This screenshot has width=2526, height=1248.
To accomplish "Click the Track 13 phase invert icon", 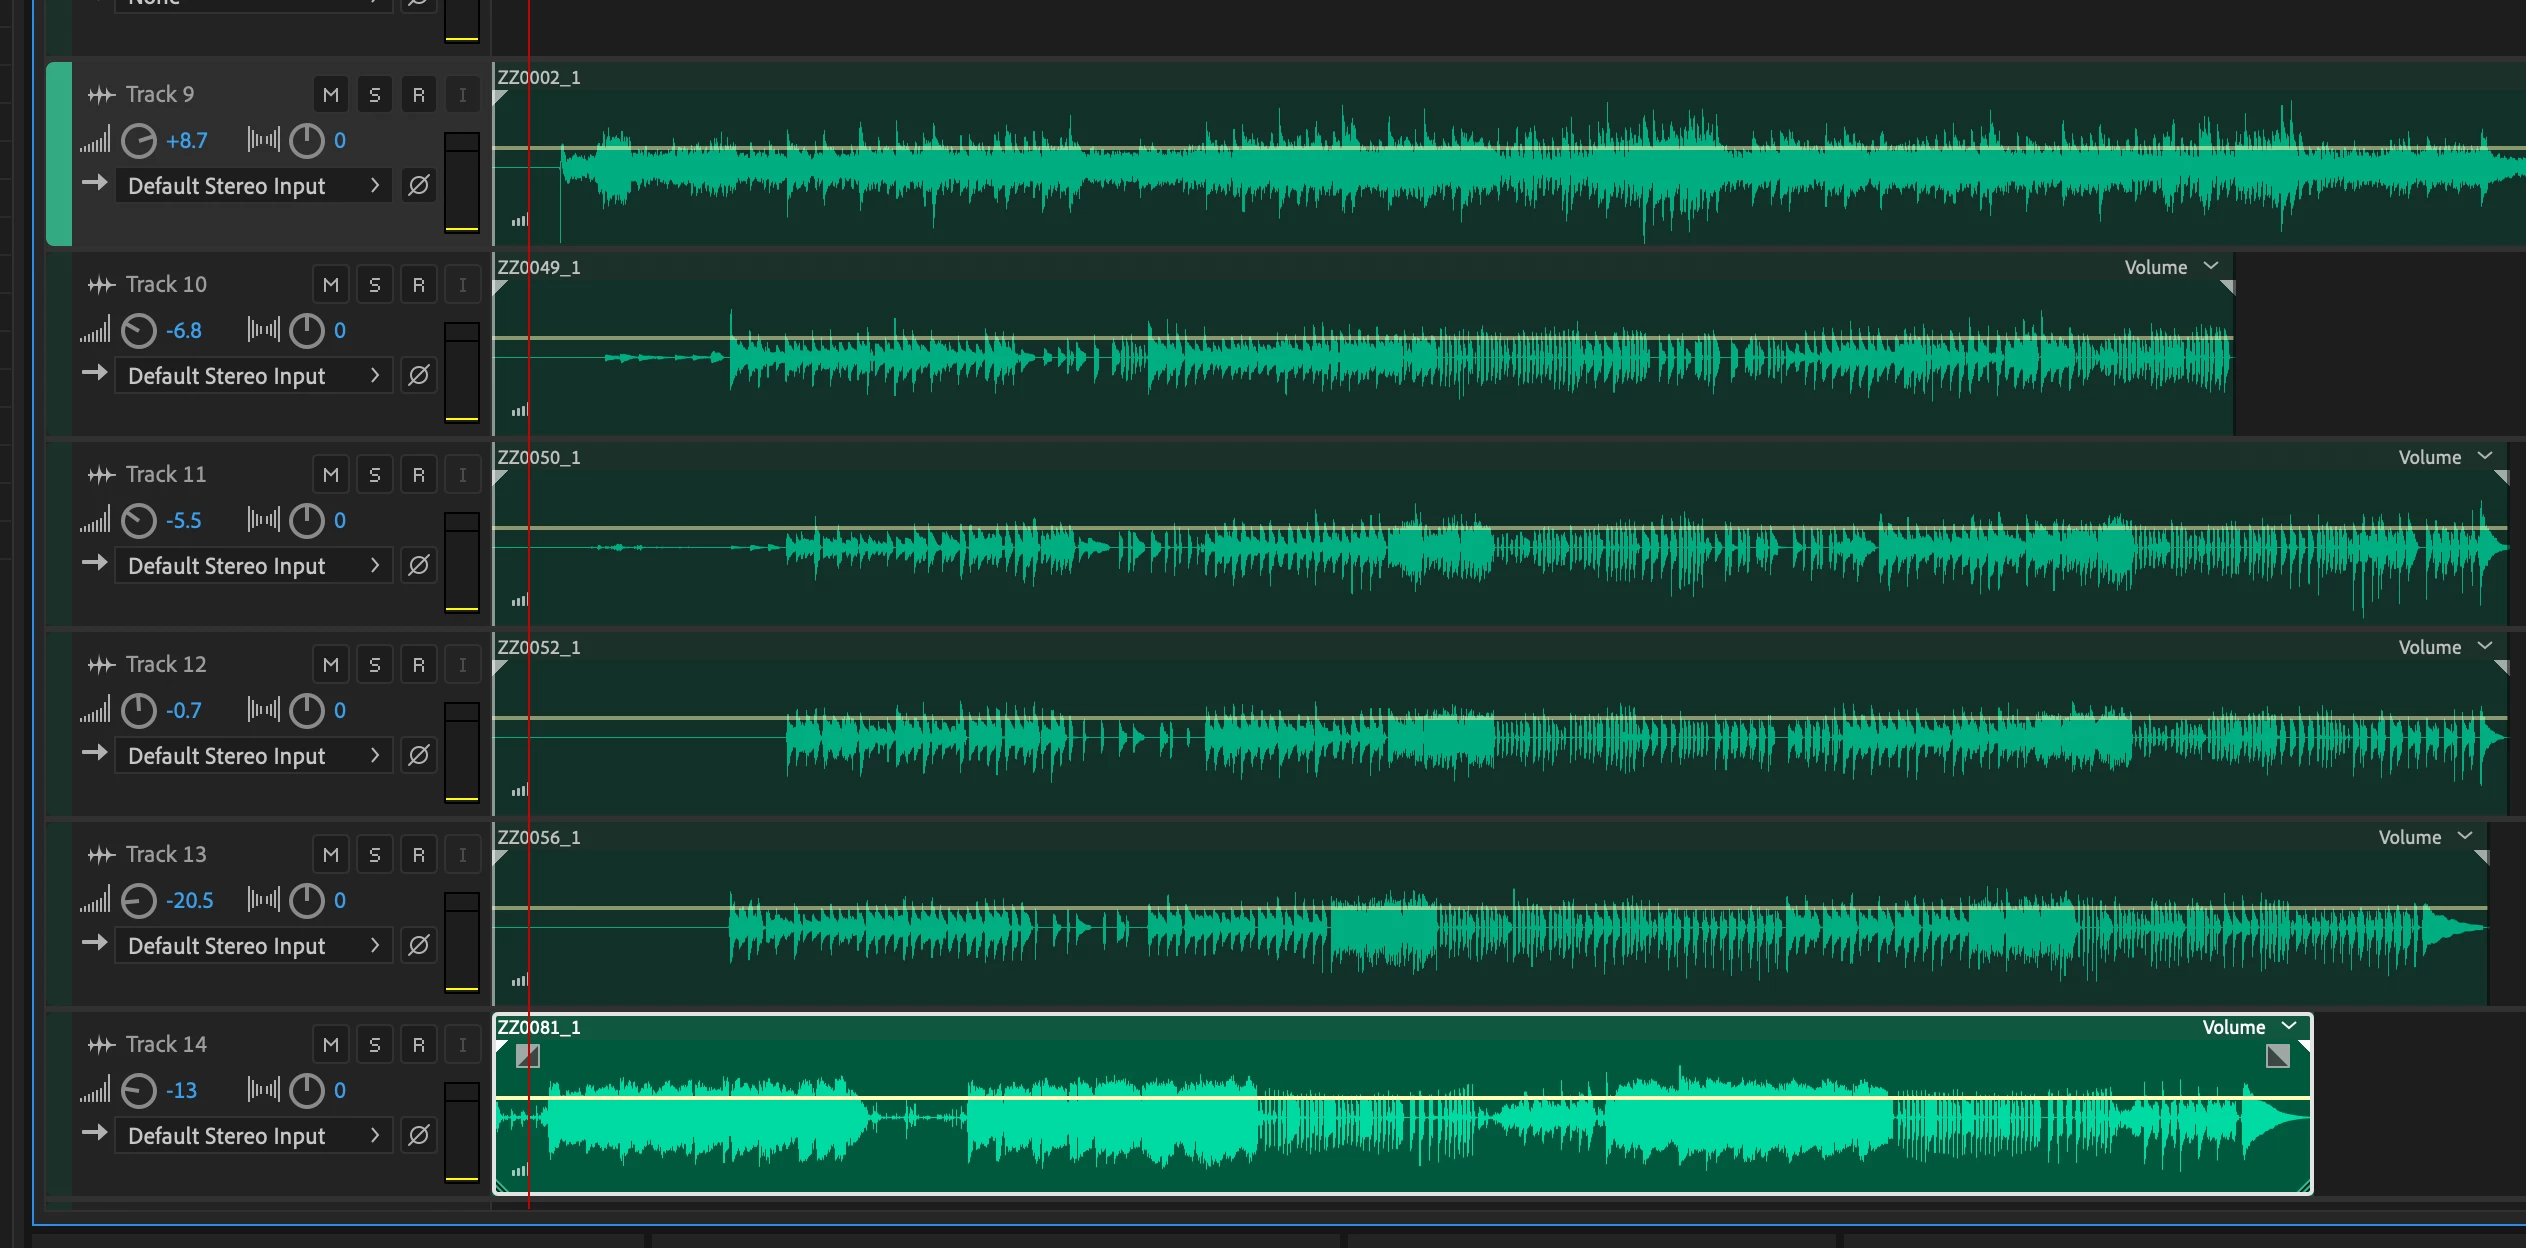I will [x=419, y=945].
